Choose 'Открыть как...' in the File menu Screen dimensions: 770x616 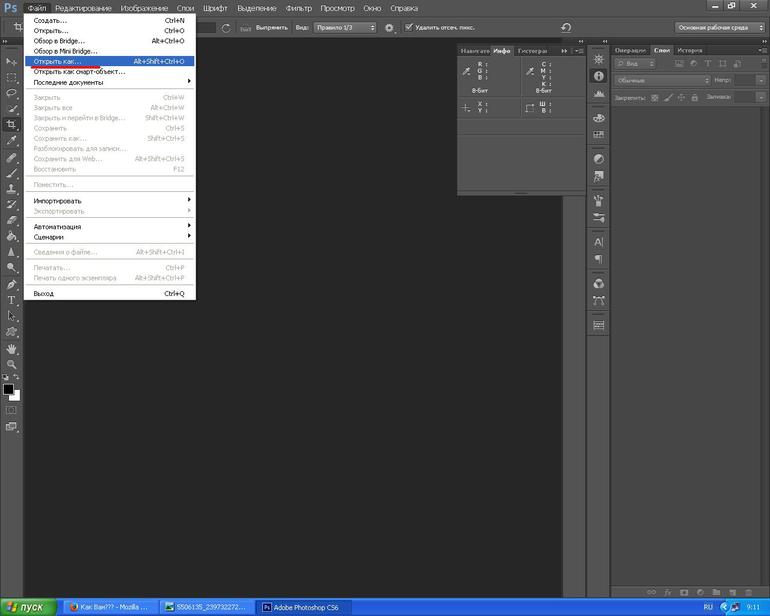click(57, 61)
